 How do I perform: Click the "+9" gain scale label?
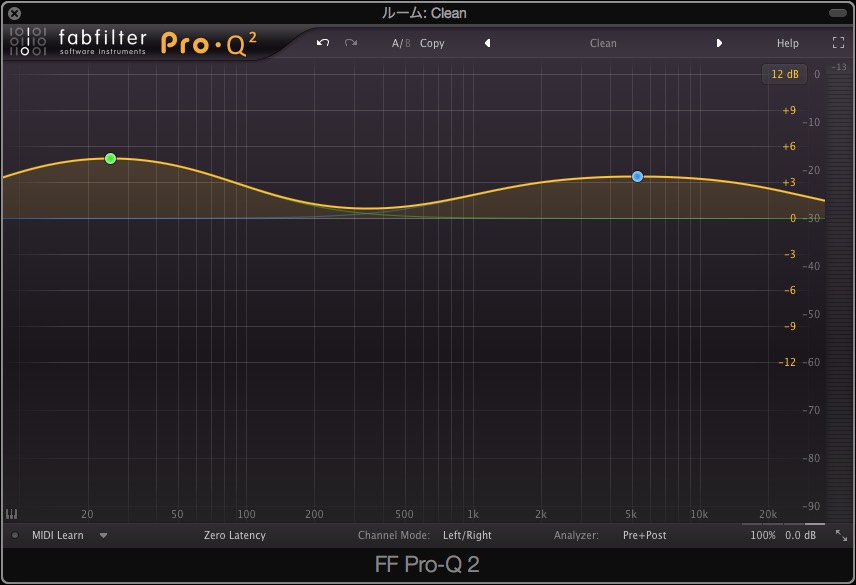point(789,110)
